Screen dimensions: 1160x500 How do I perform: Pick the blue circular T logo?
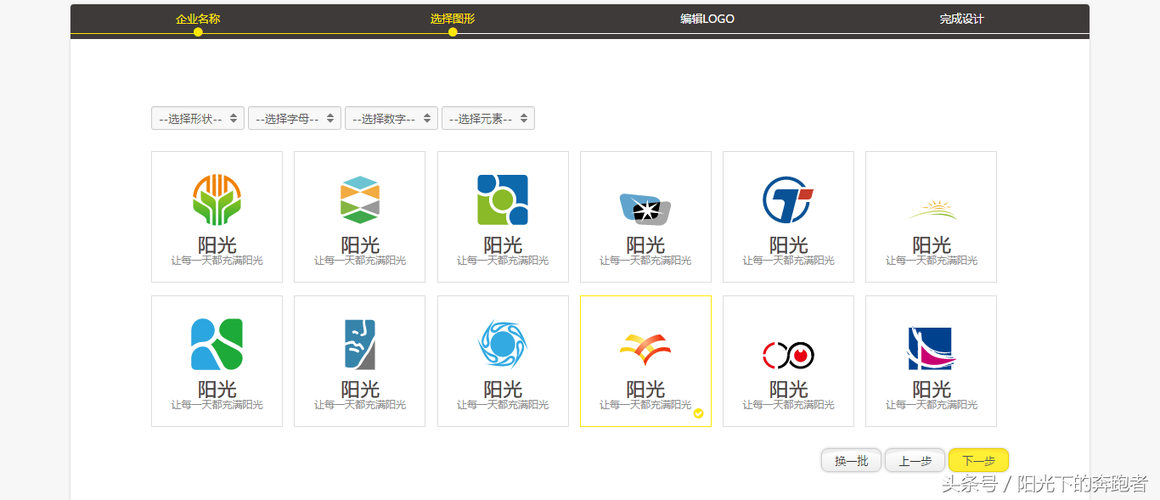789,217
